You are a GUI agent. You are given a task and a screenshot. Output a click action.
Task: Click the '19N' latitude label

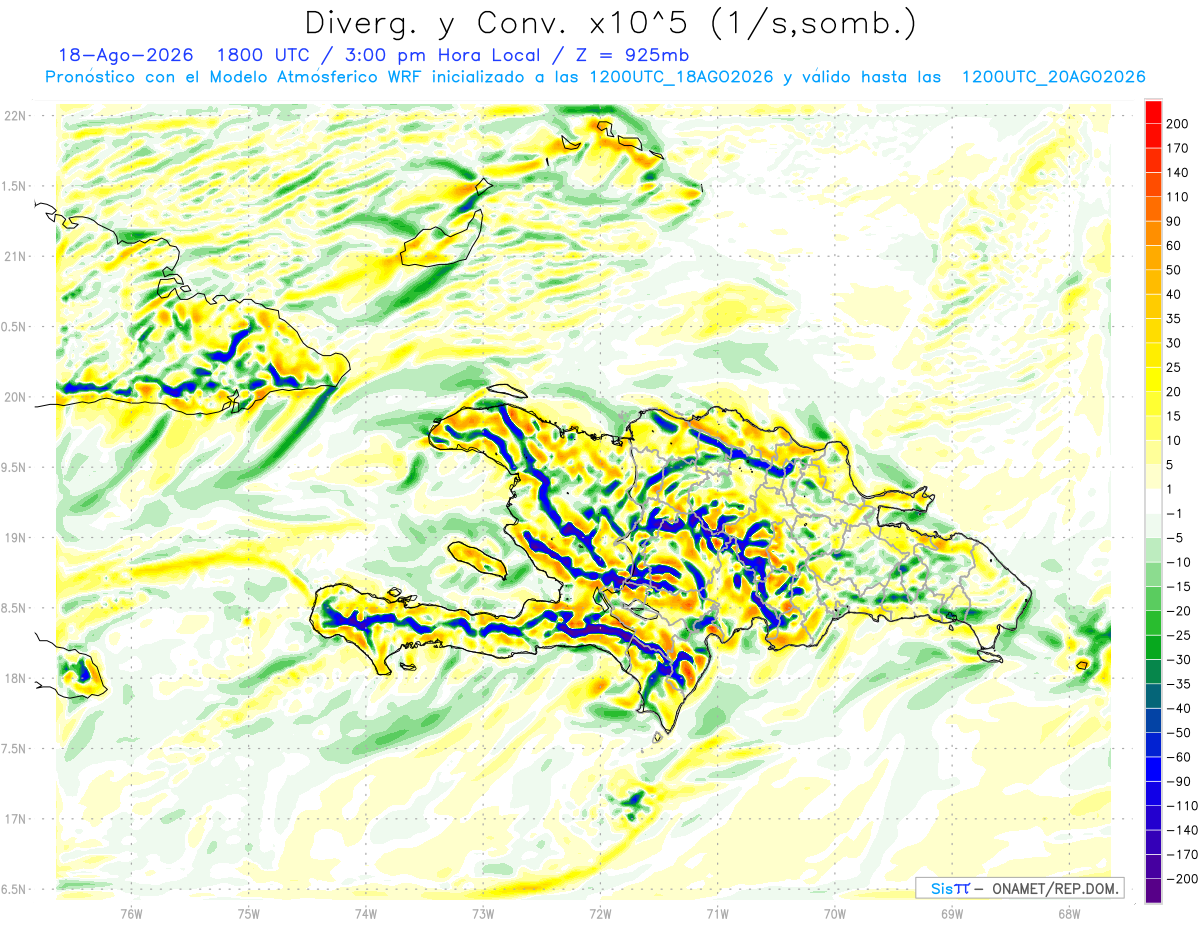(x=16, y=538)
